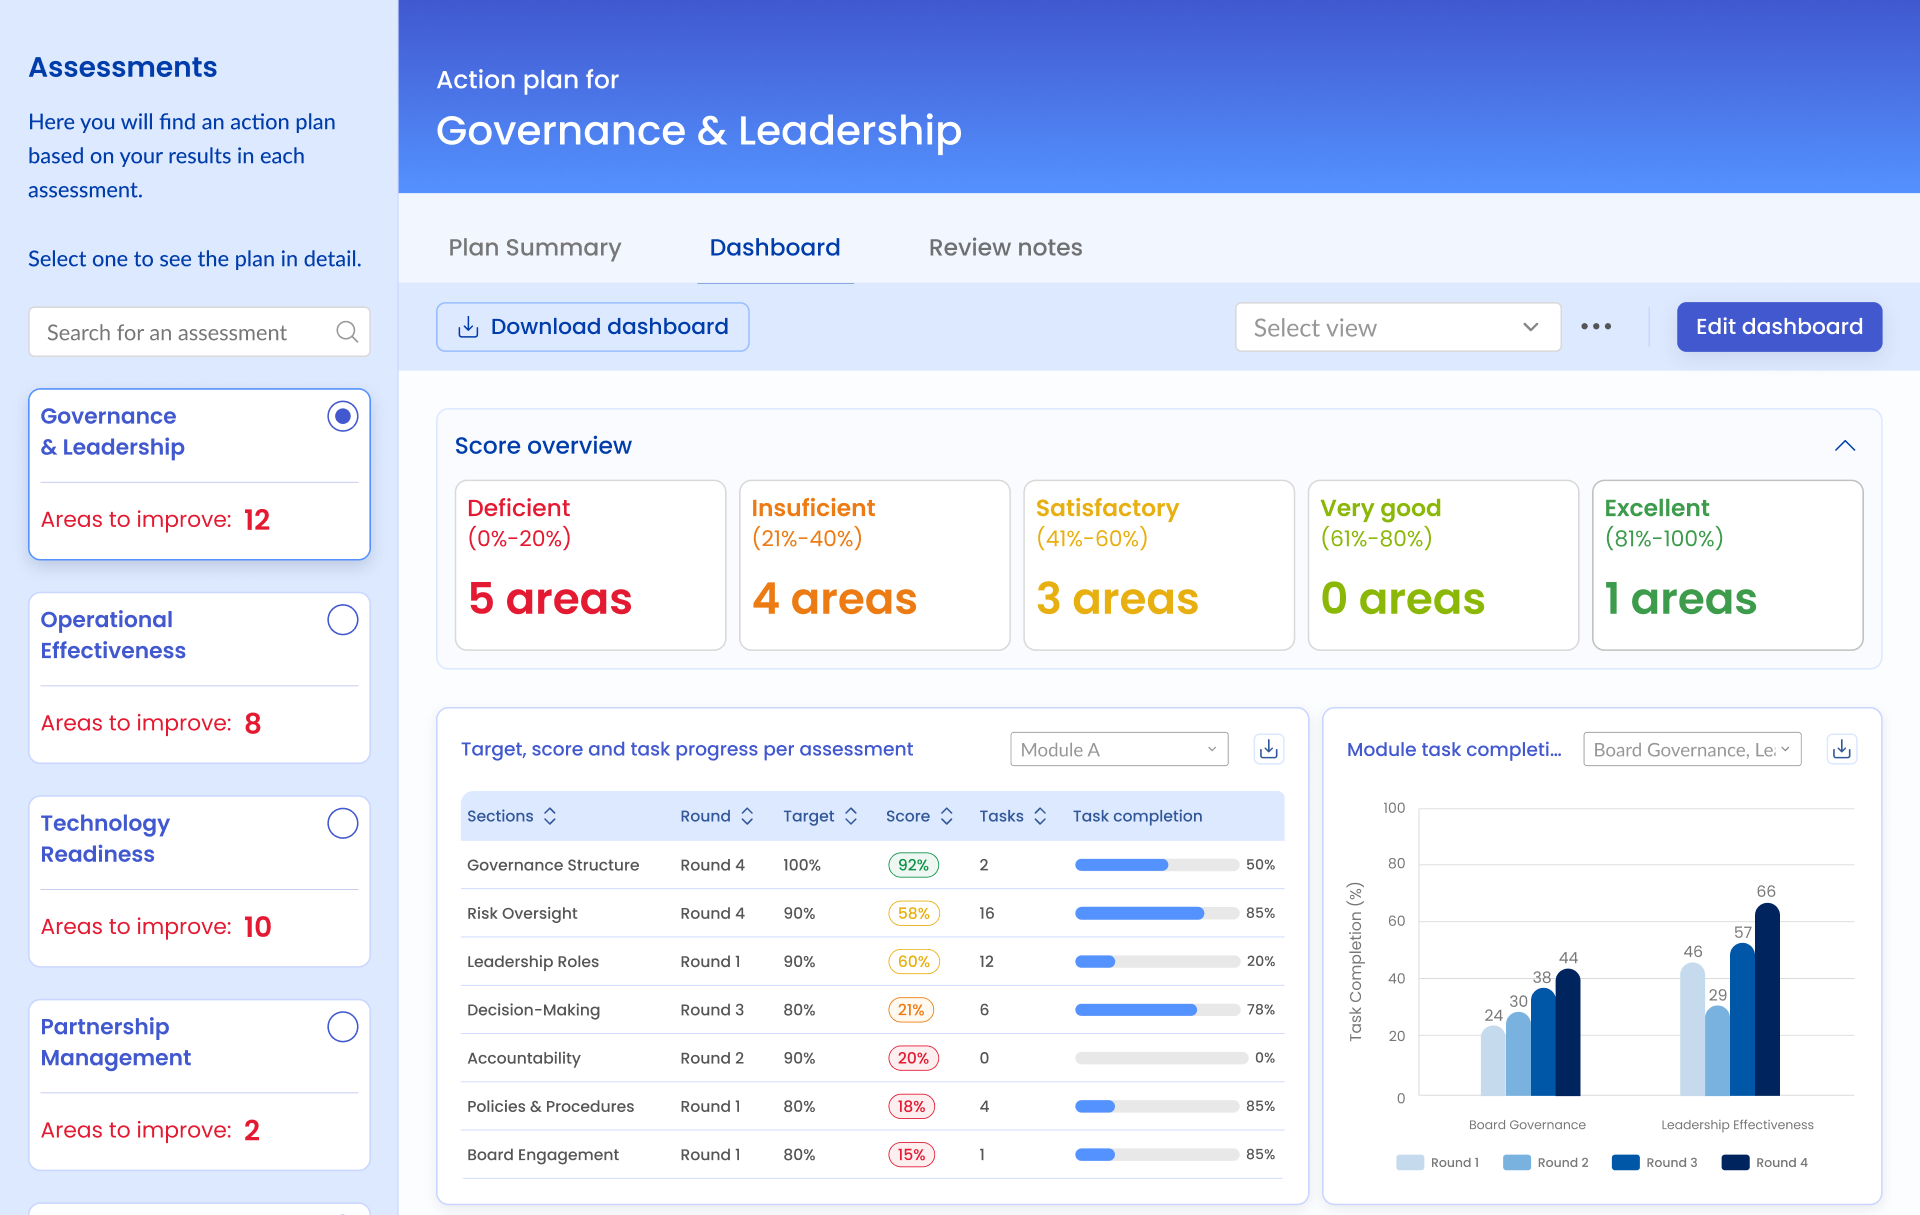Click the Satisfactory 3 areas card

tap(1159, 565)
